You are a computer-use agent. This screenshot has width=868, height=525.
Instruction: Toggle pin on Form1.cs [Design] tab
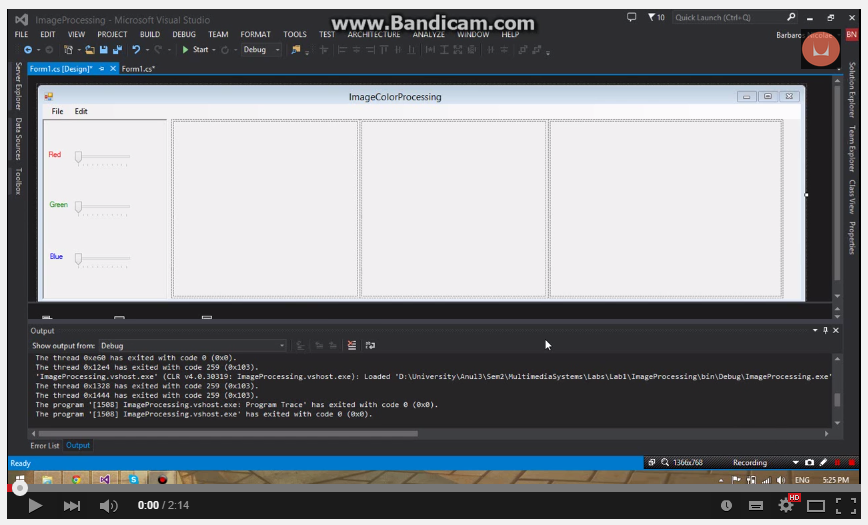click(101, 69)
